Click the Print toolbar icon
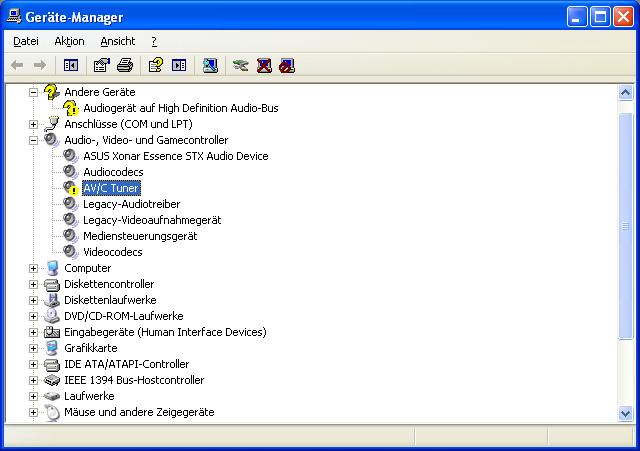 coord(125,65)
